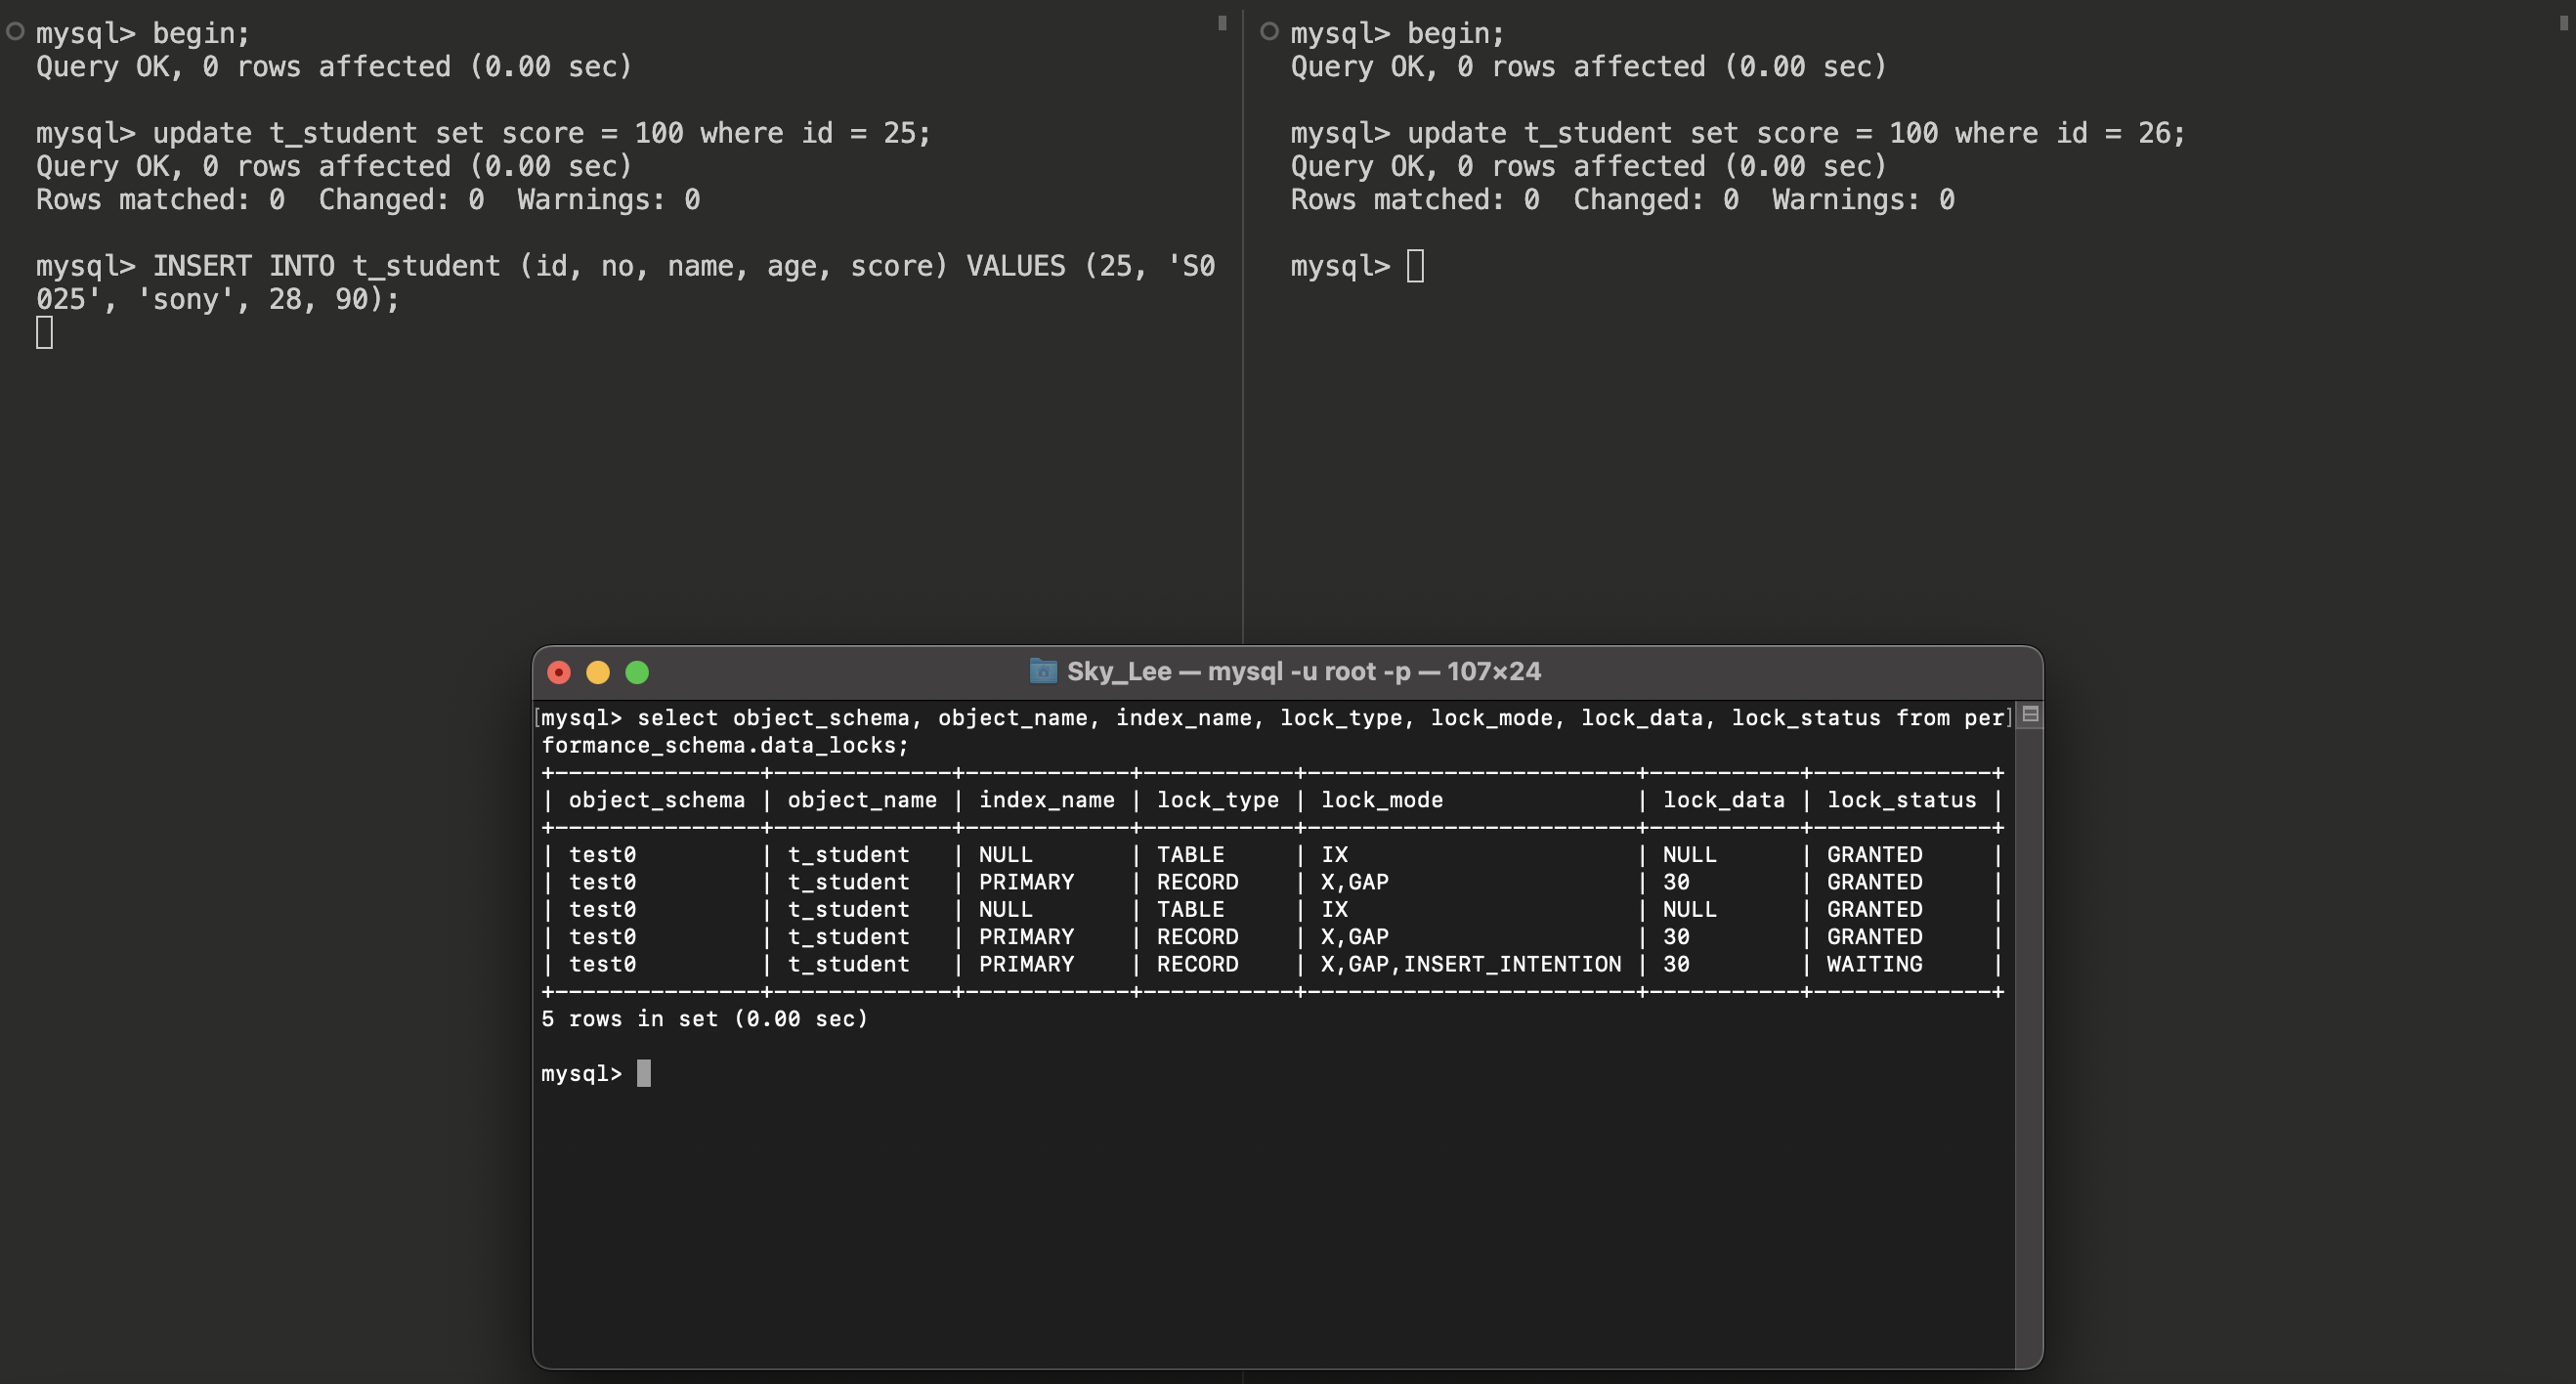Click the mysql prompt cursor in floating Terminal
Image resolution: width=2576 pixels, height=1384 pixels.
644,1073
